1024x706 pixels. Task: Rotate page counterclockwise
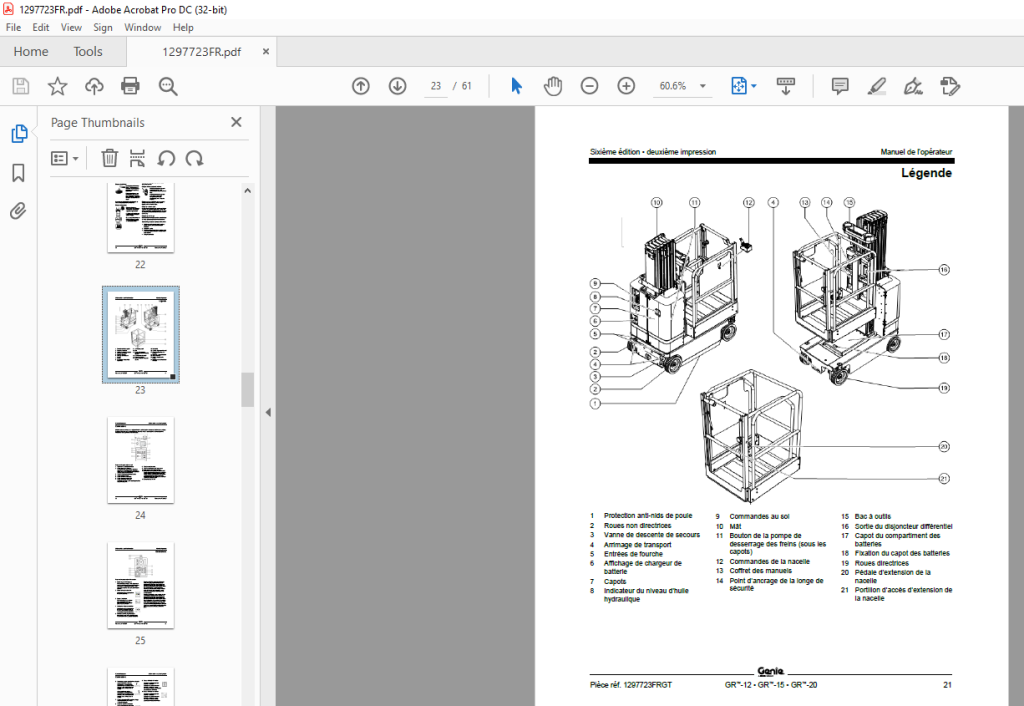pos(166,158)
